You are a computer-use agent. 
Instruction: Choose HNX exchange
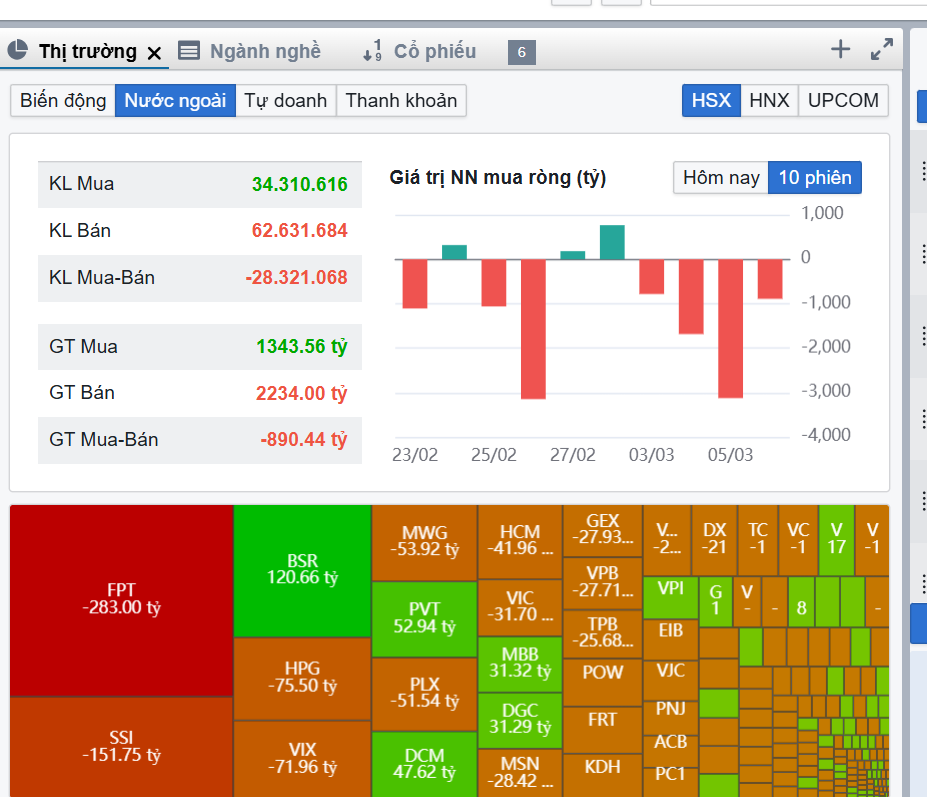coord(769,101)
